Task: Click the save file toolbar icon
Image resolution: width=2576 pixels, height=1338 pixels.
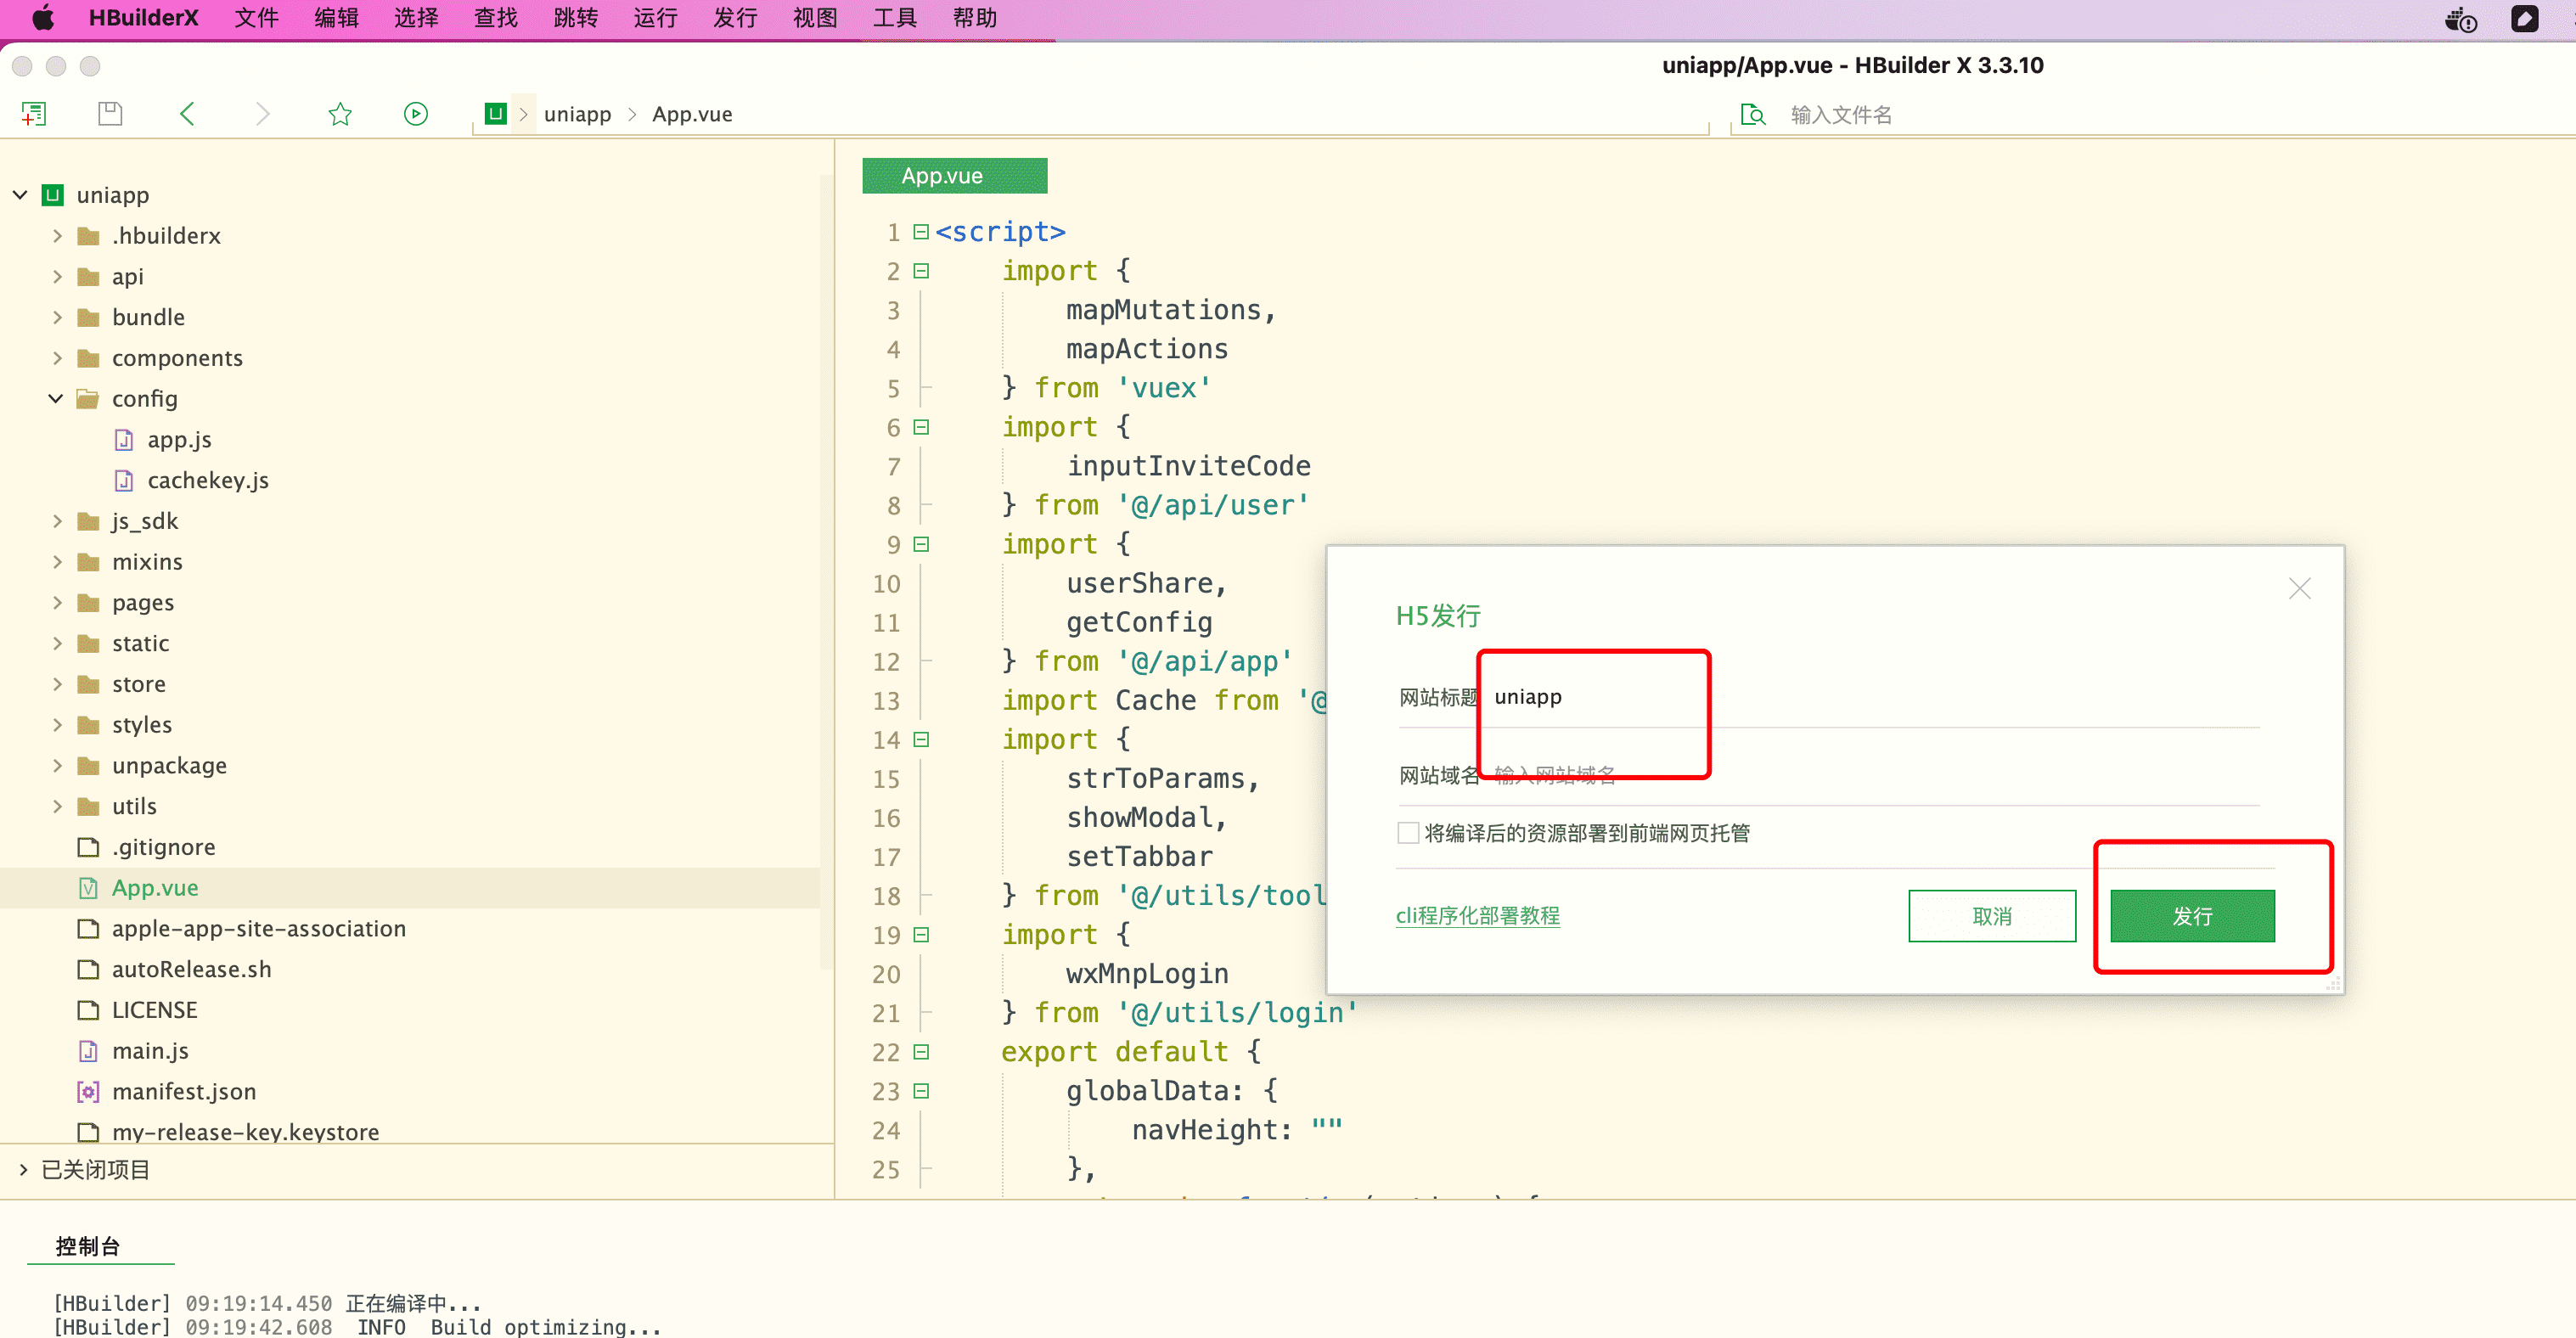Action: (x=110, y=114)
